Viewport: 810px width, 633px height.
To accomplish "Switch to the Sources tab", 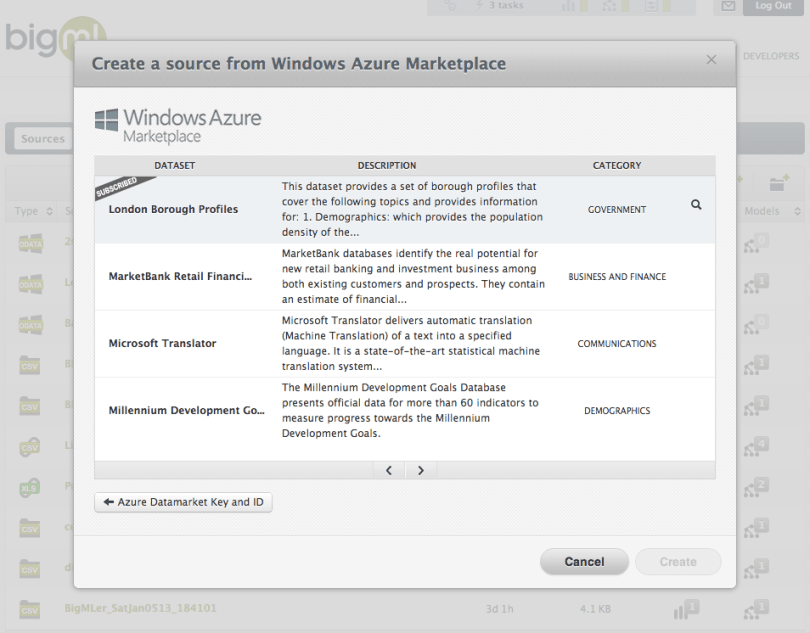I will [x=42, y=138].
